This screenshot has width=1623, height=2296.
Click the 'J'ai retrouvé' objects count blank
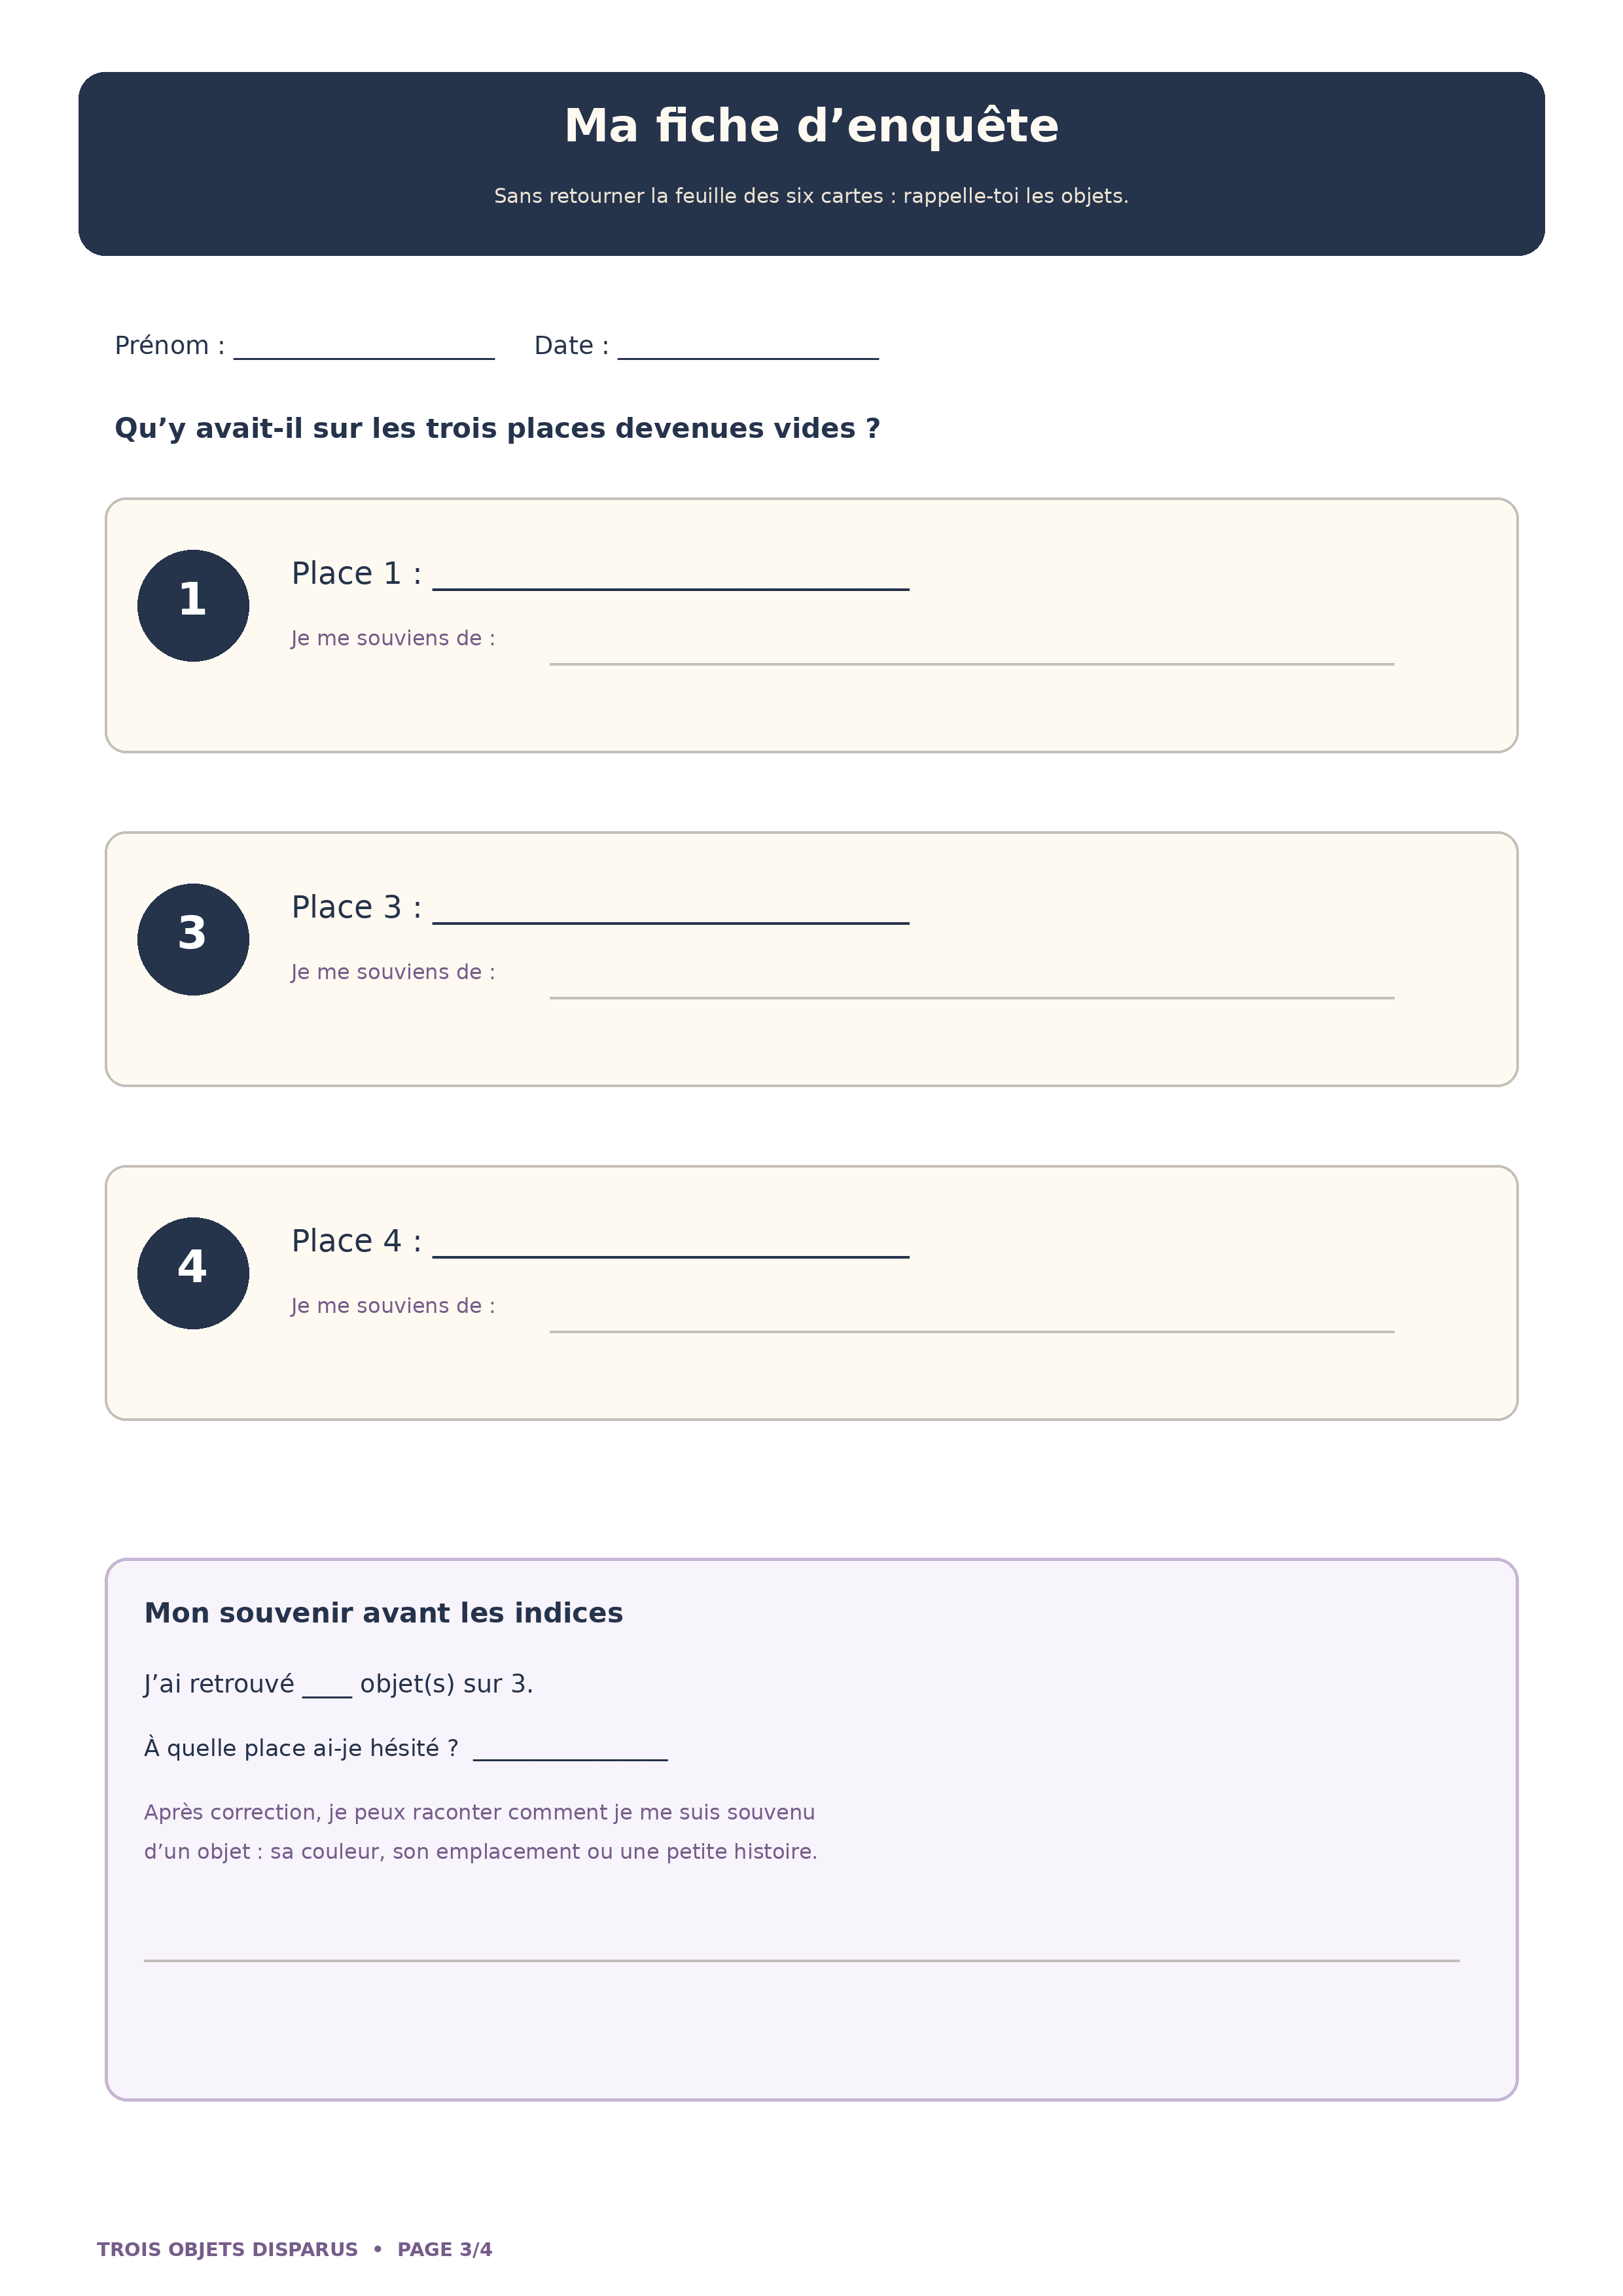click(327, 1696)
